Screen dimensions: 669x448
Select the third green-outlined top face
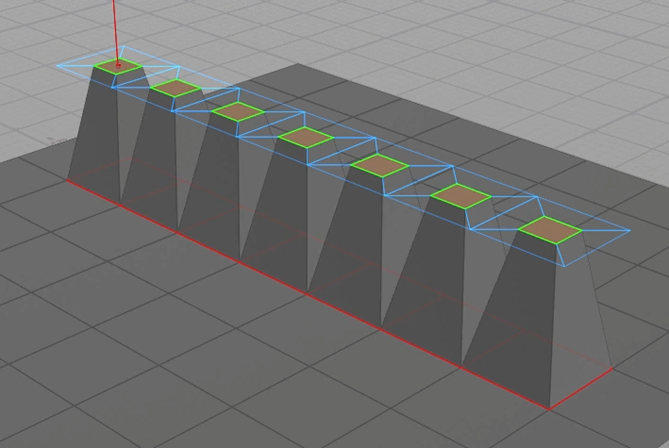tap(238, 112)
